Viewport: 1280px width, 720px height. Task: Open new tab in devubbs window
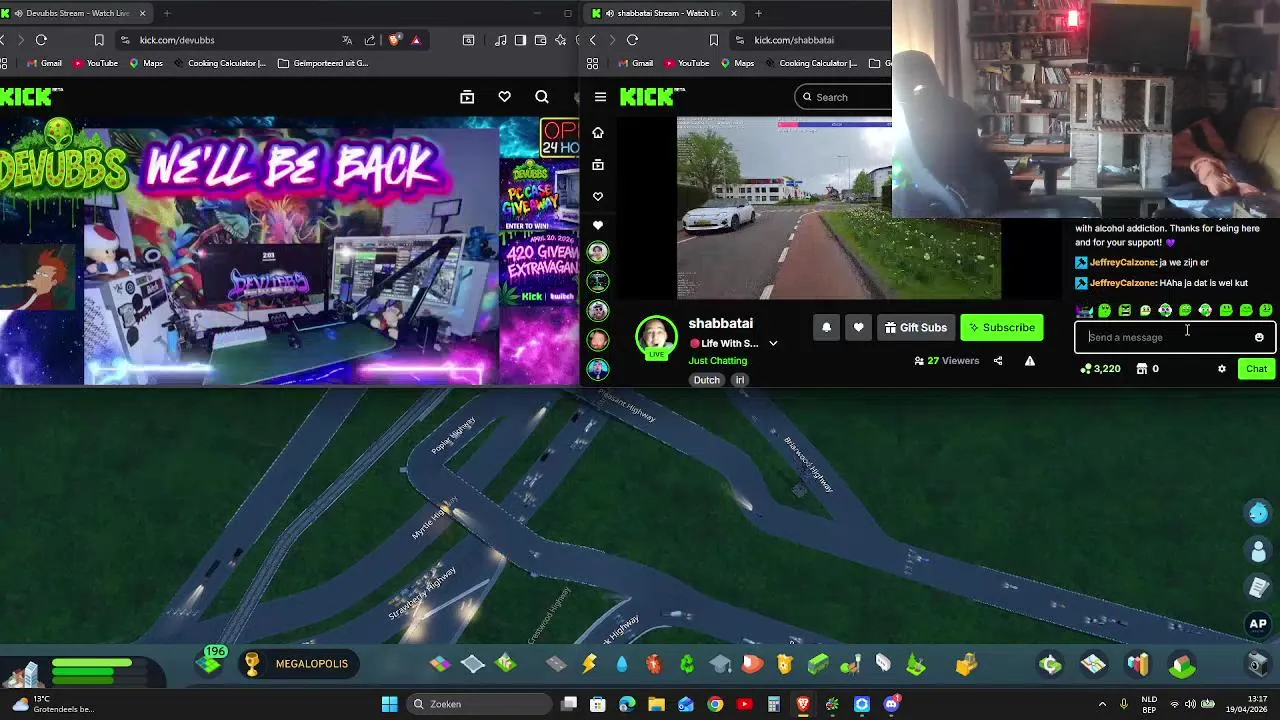tap(166, 13)
